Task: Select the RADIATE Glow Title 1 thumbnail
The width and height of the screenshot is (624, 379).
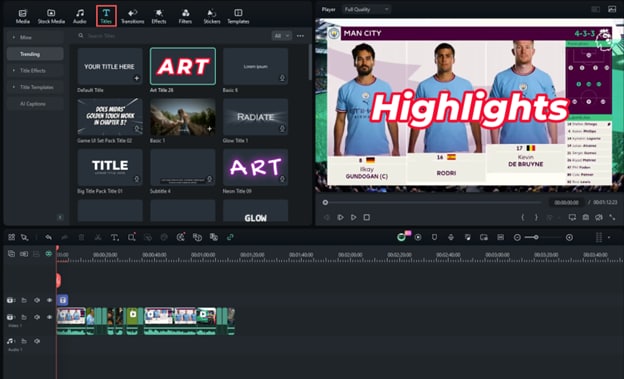Action: [x=255, y=117]
